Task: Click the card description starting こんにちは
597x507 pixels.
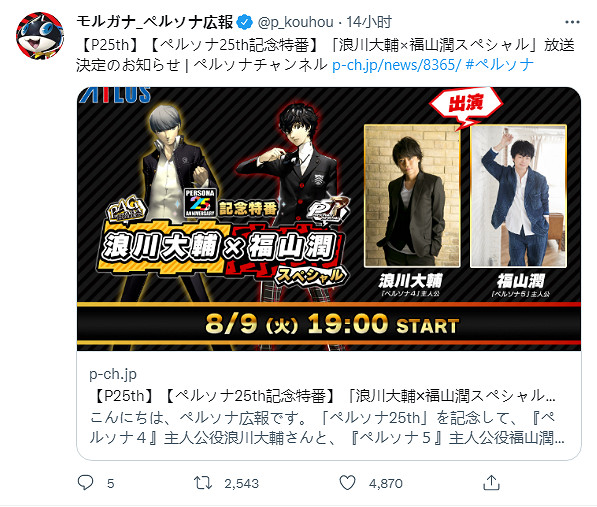Action: [x=327, y=428]
